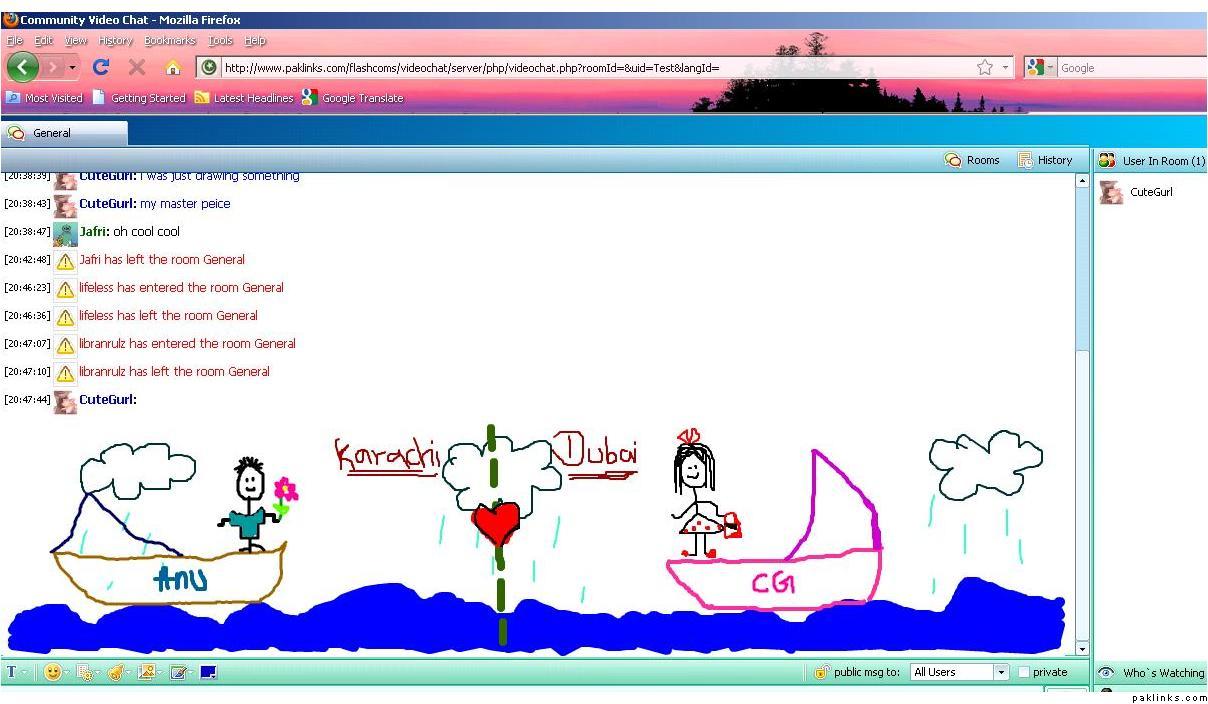Open the All Users recipient dropdown

[x=959, y=672]
